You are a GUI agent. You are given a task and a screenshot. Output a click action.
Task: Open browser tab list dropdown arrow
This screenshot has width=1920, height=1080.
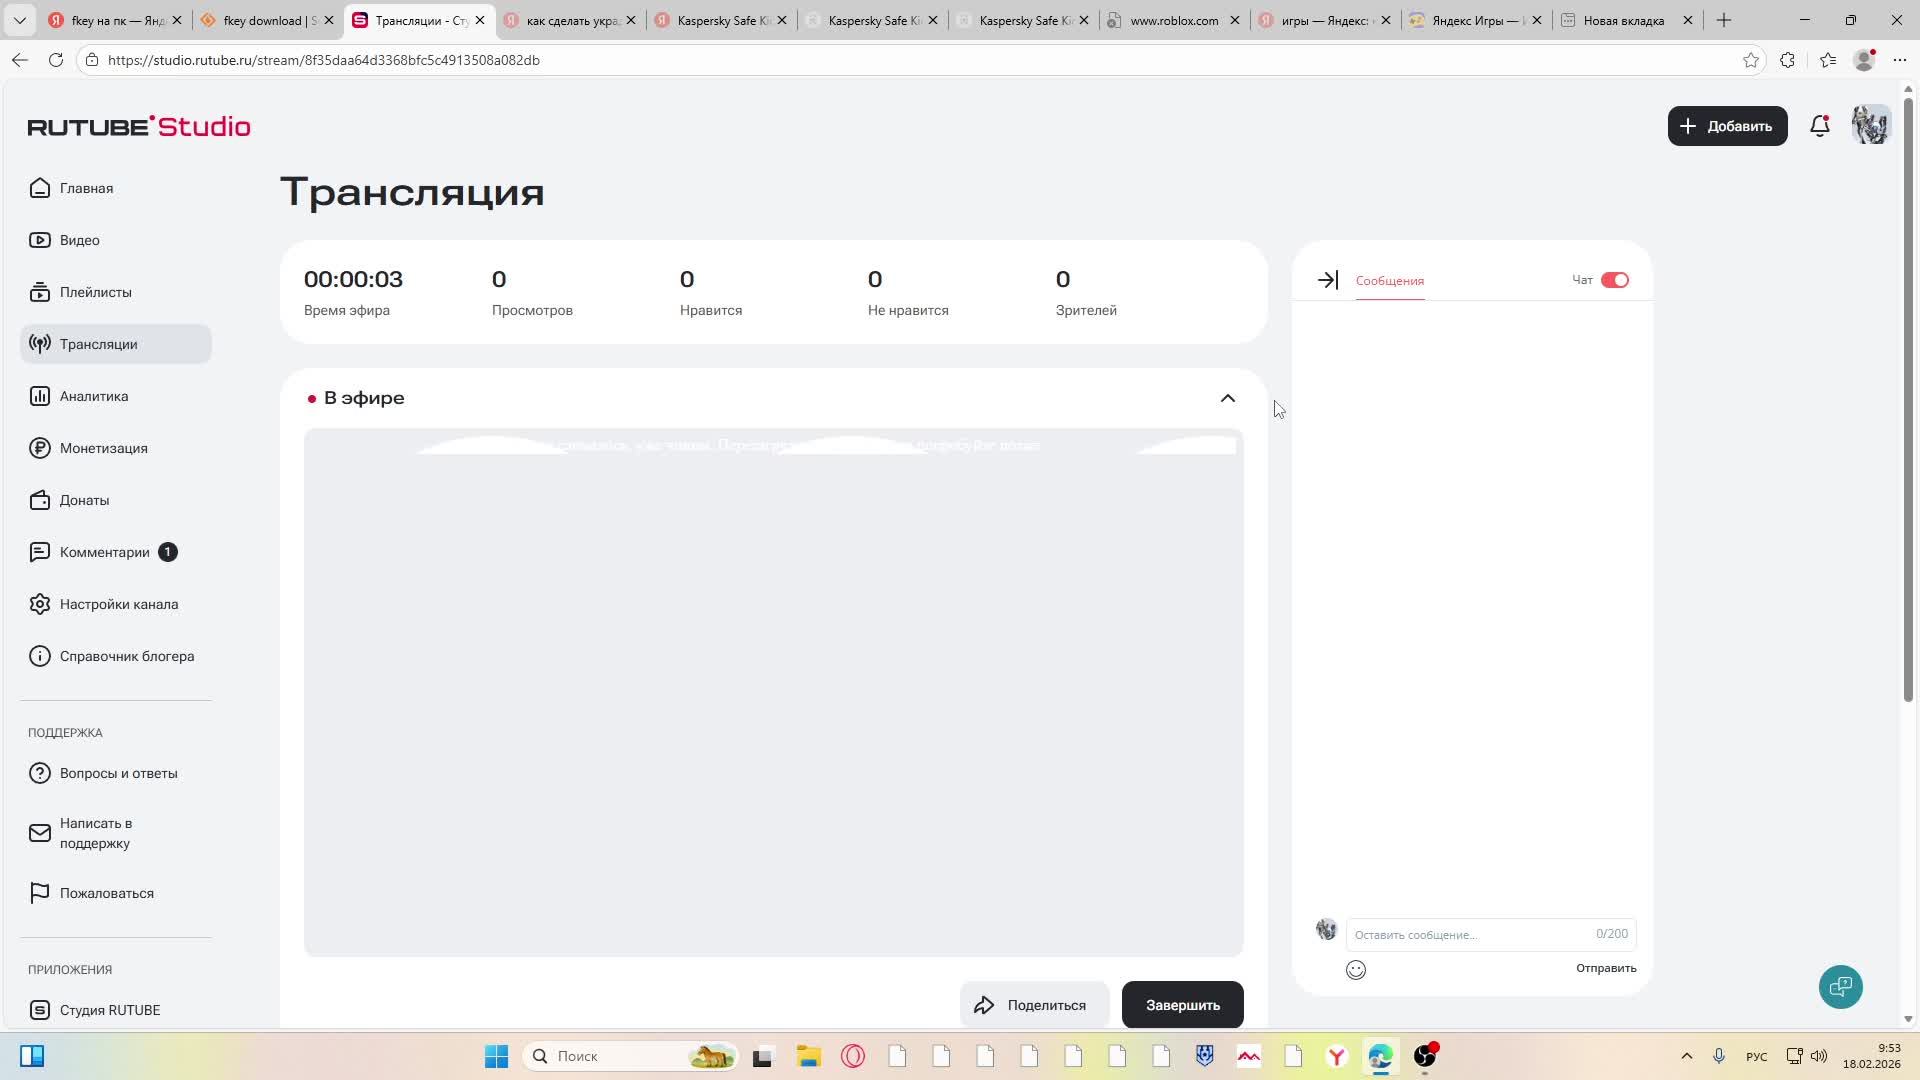click(x=19, y=20)
